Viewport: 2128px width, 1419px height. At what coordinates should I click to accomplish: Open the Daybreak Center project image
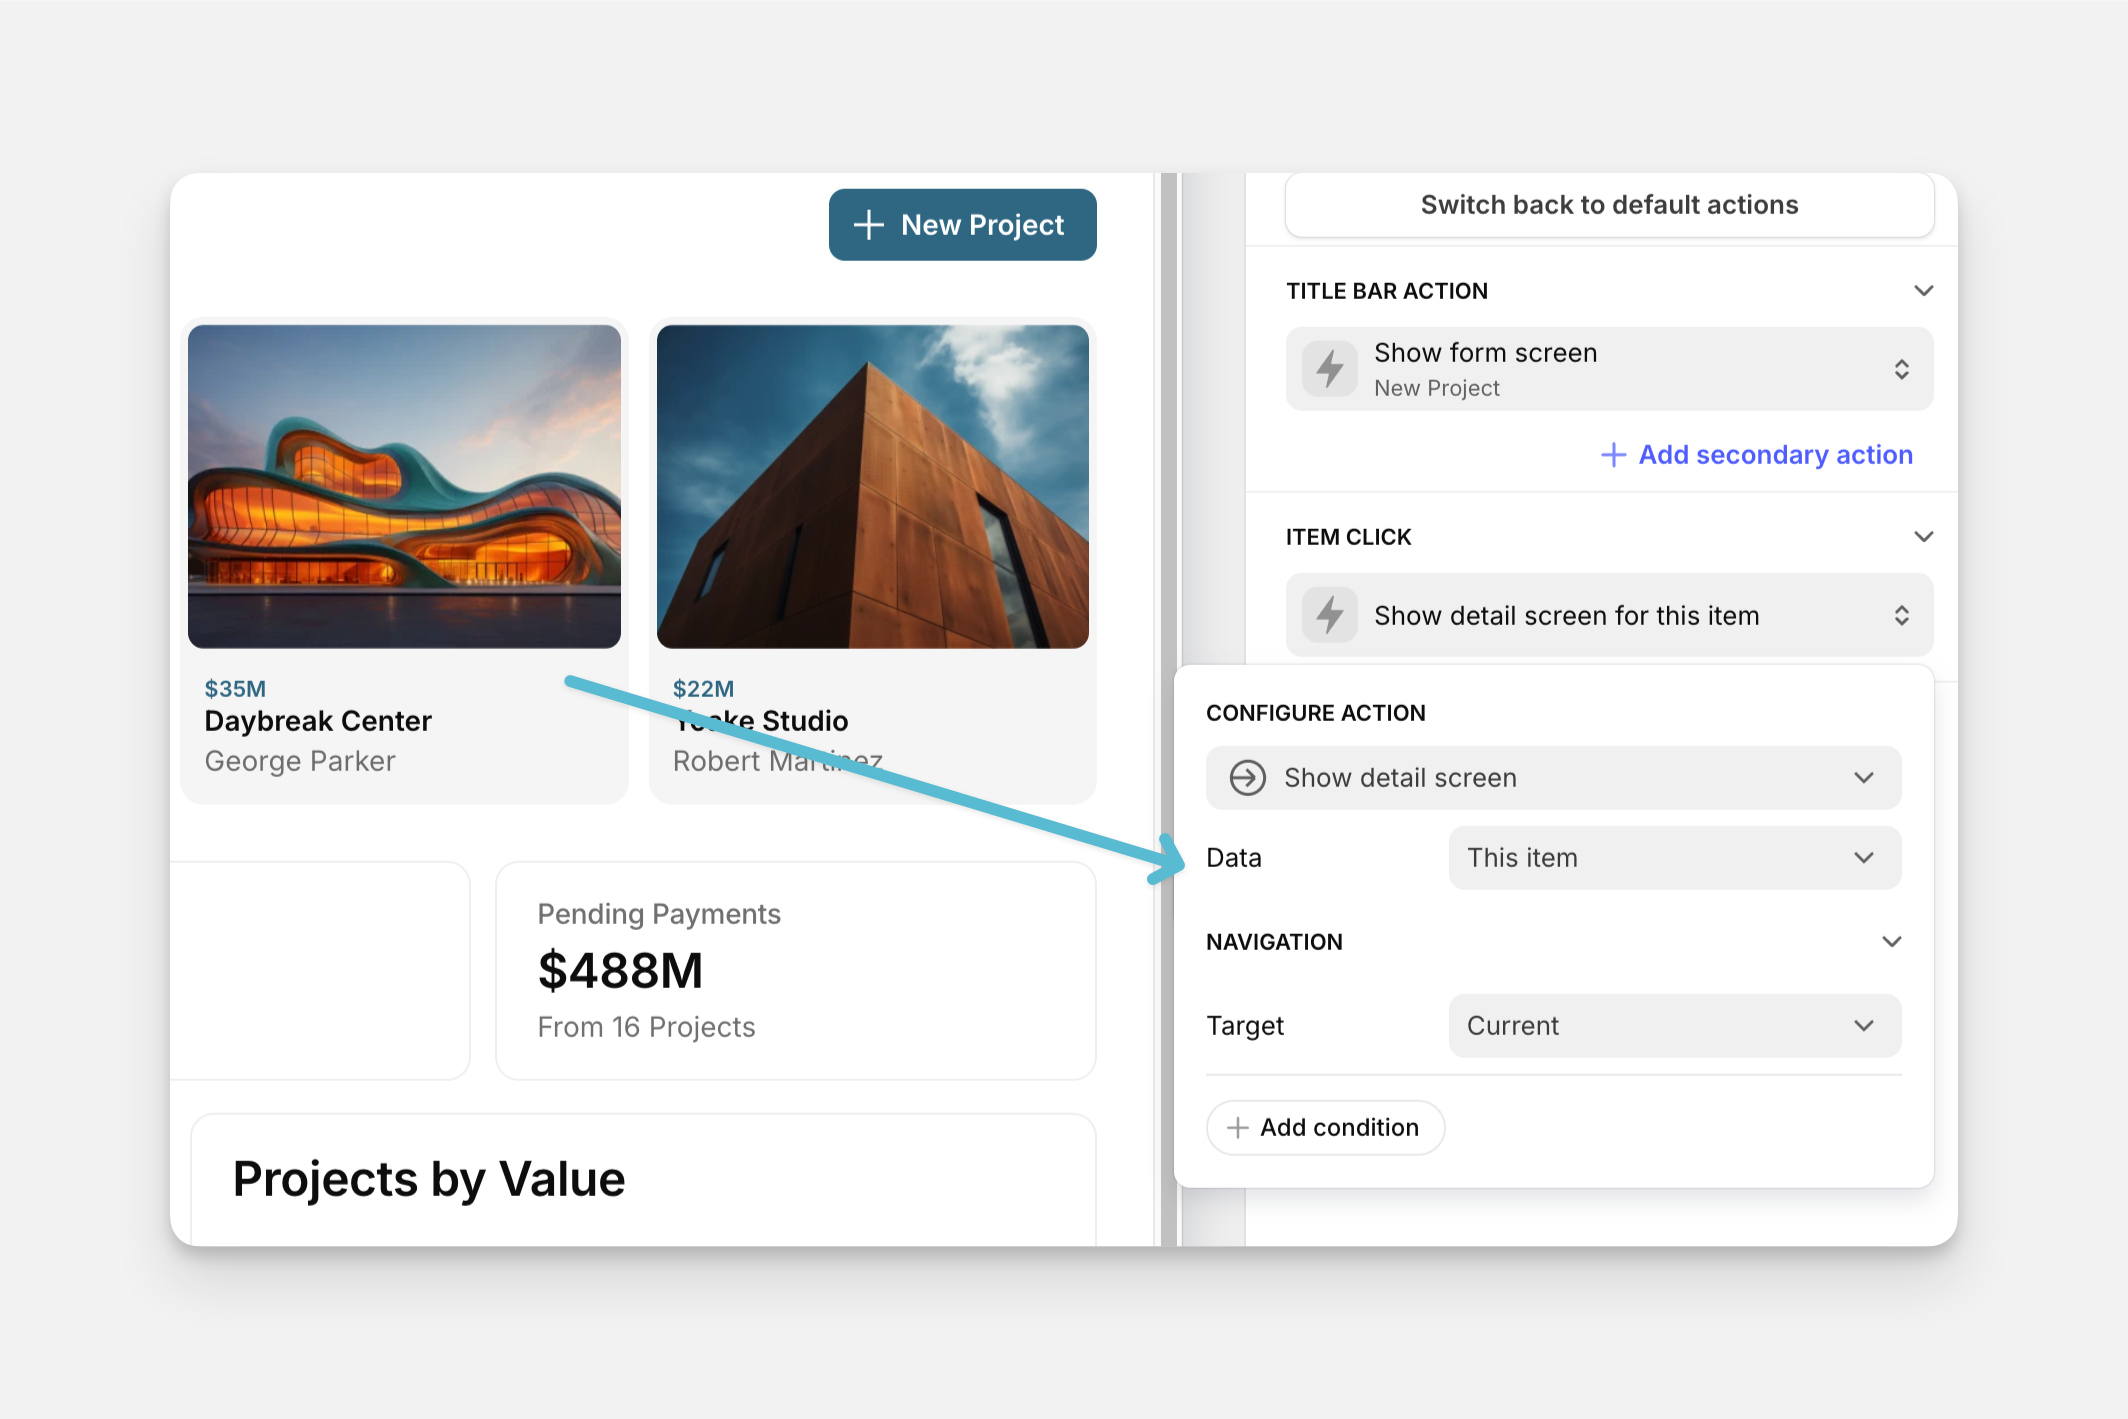tap(404, 487)
